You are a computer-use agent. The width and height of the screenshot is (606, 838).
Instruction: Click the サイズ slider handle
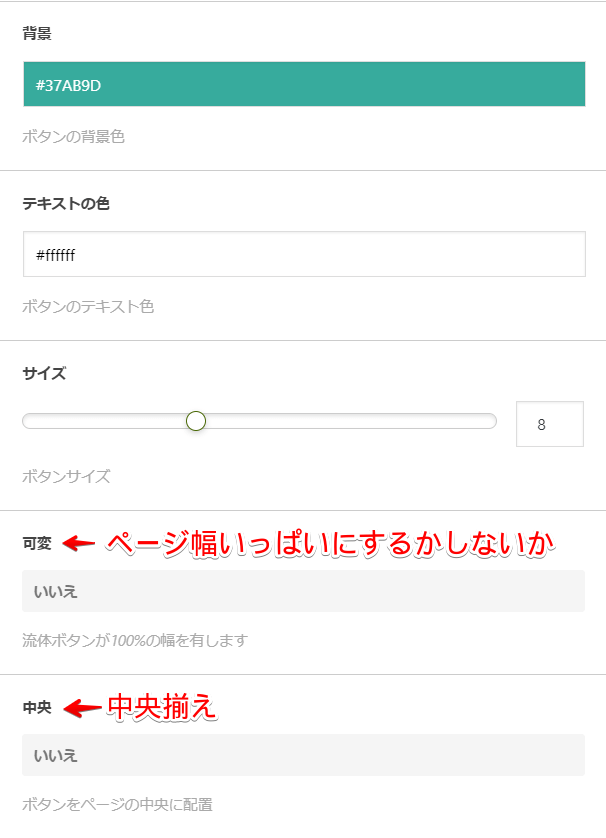click(x=196, y=422)
